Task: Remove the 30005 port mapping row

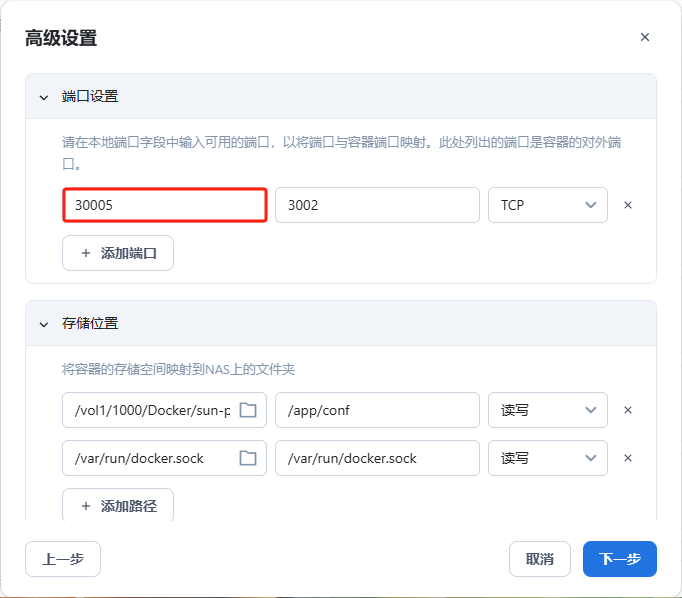Action: 628,205
